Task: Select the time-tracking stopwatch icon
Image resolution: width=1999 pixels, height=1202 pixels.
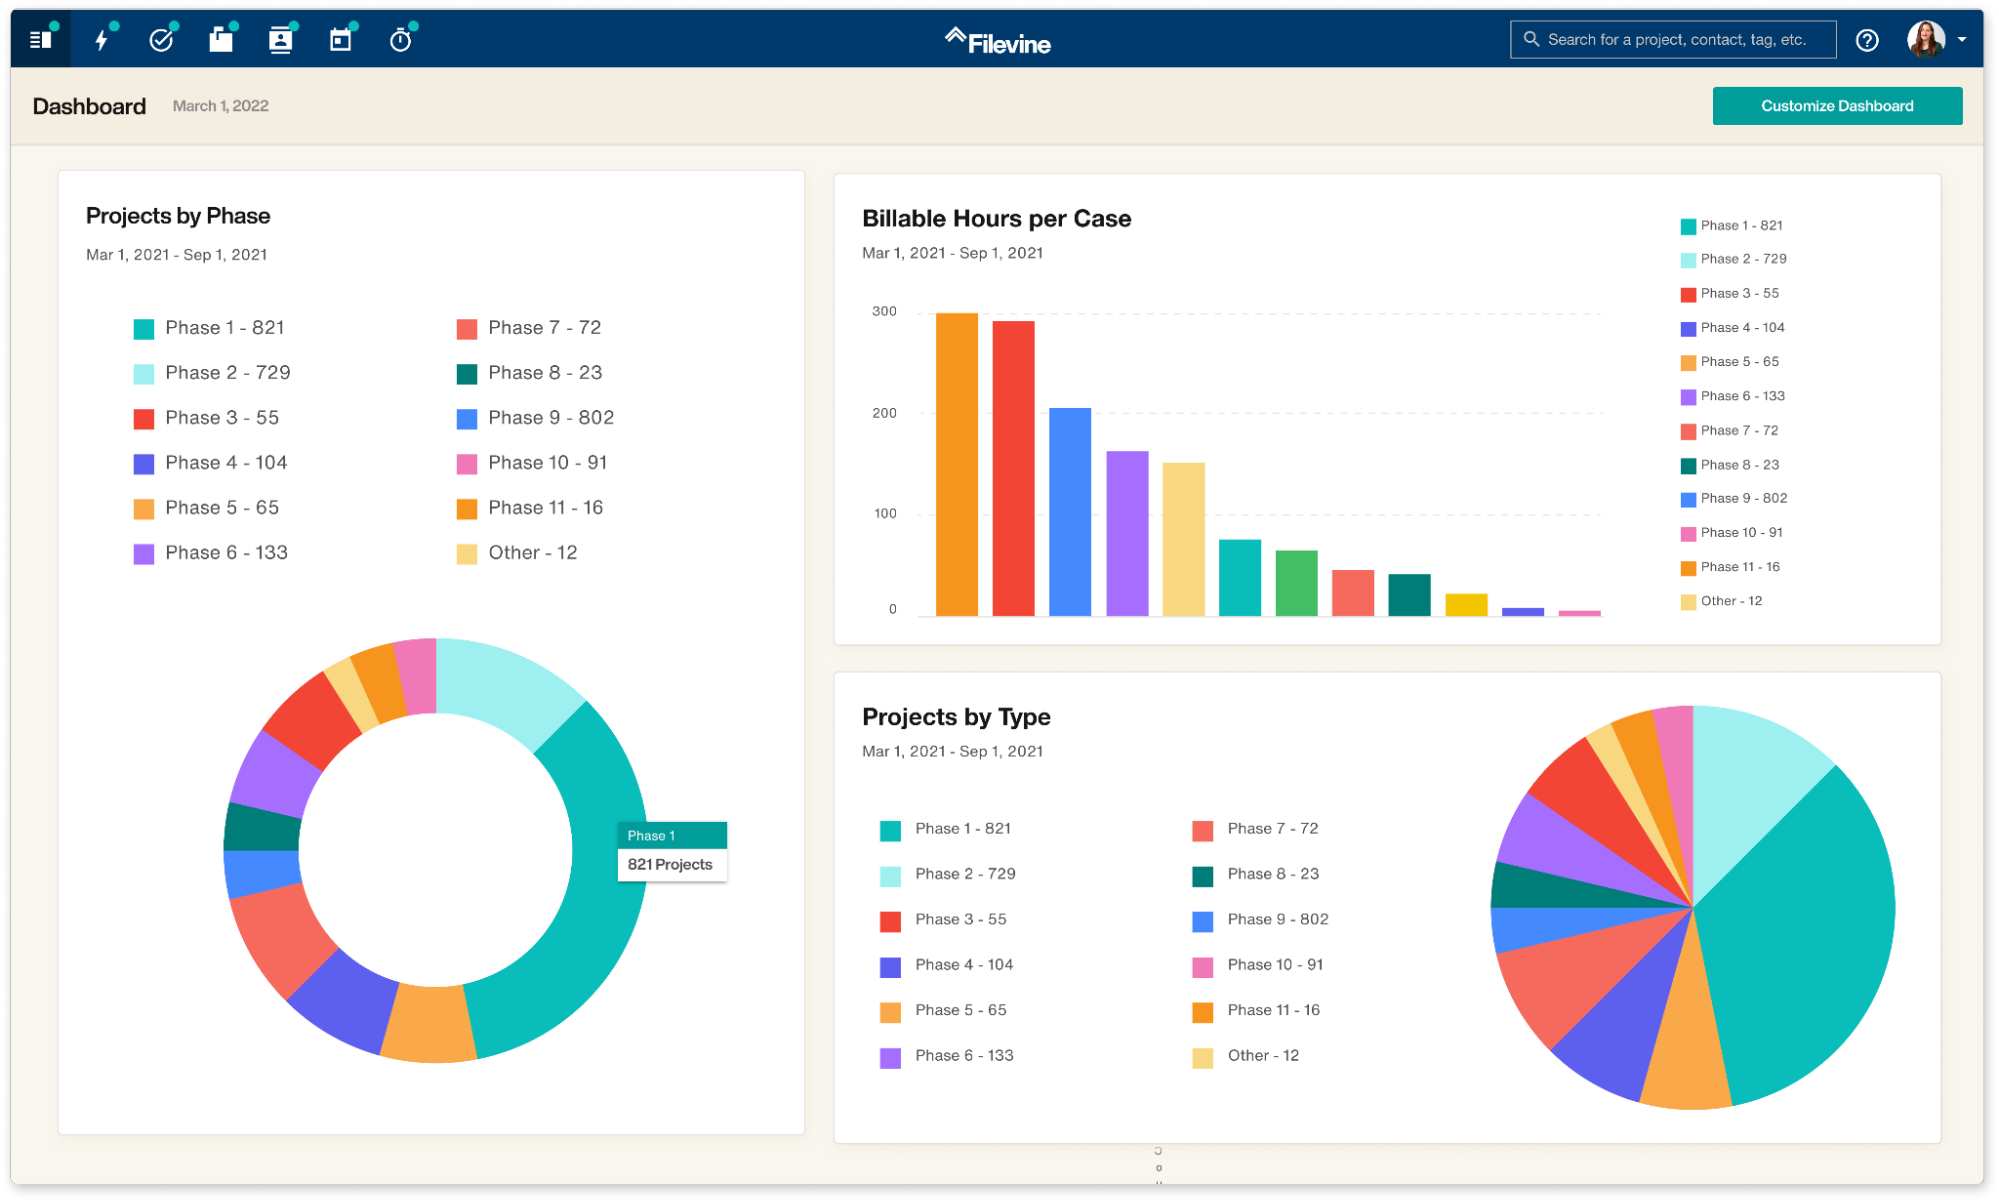Action: 400,39
